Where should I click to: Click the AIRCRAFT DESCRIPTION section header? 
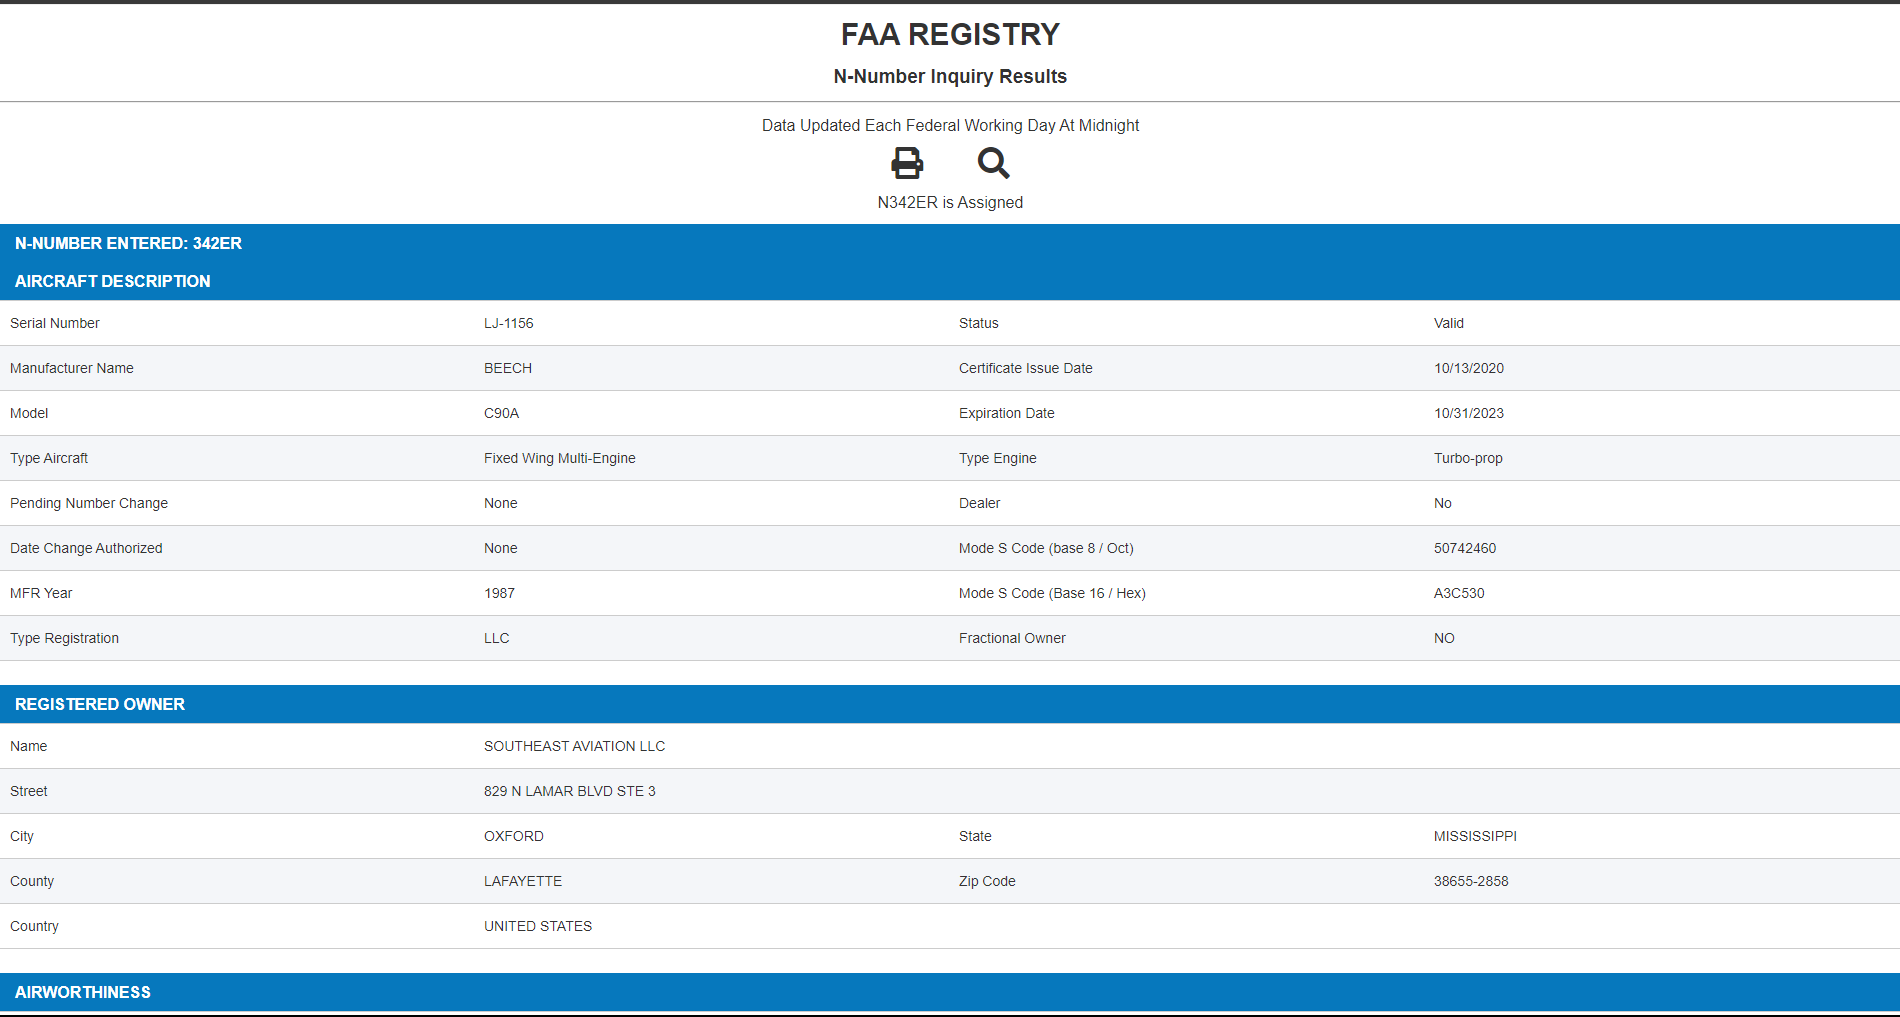(x=112, y=281)
